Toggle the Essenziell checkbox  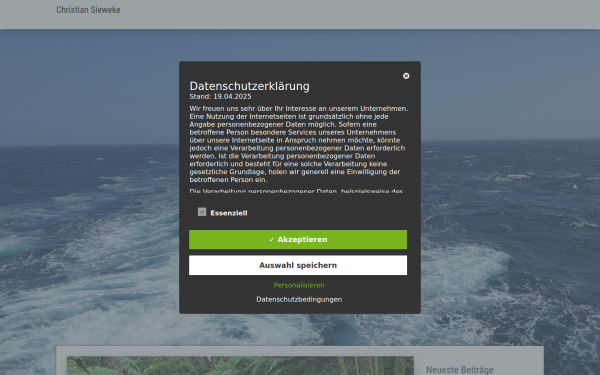pos(202,212)
